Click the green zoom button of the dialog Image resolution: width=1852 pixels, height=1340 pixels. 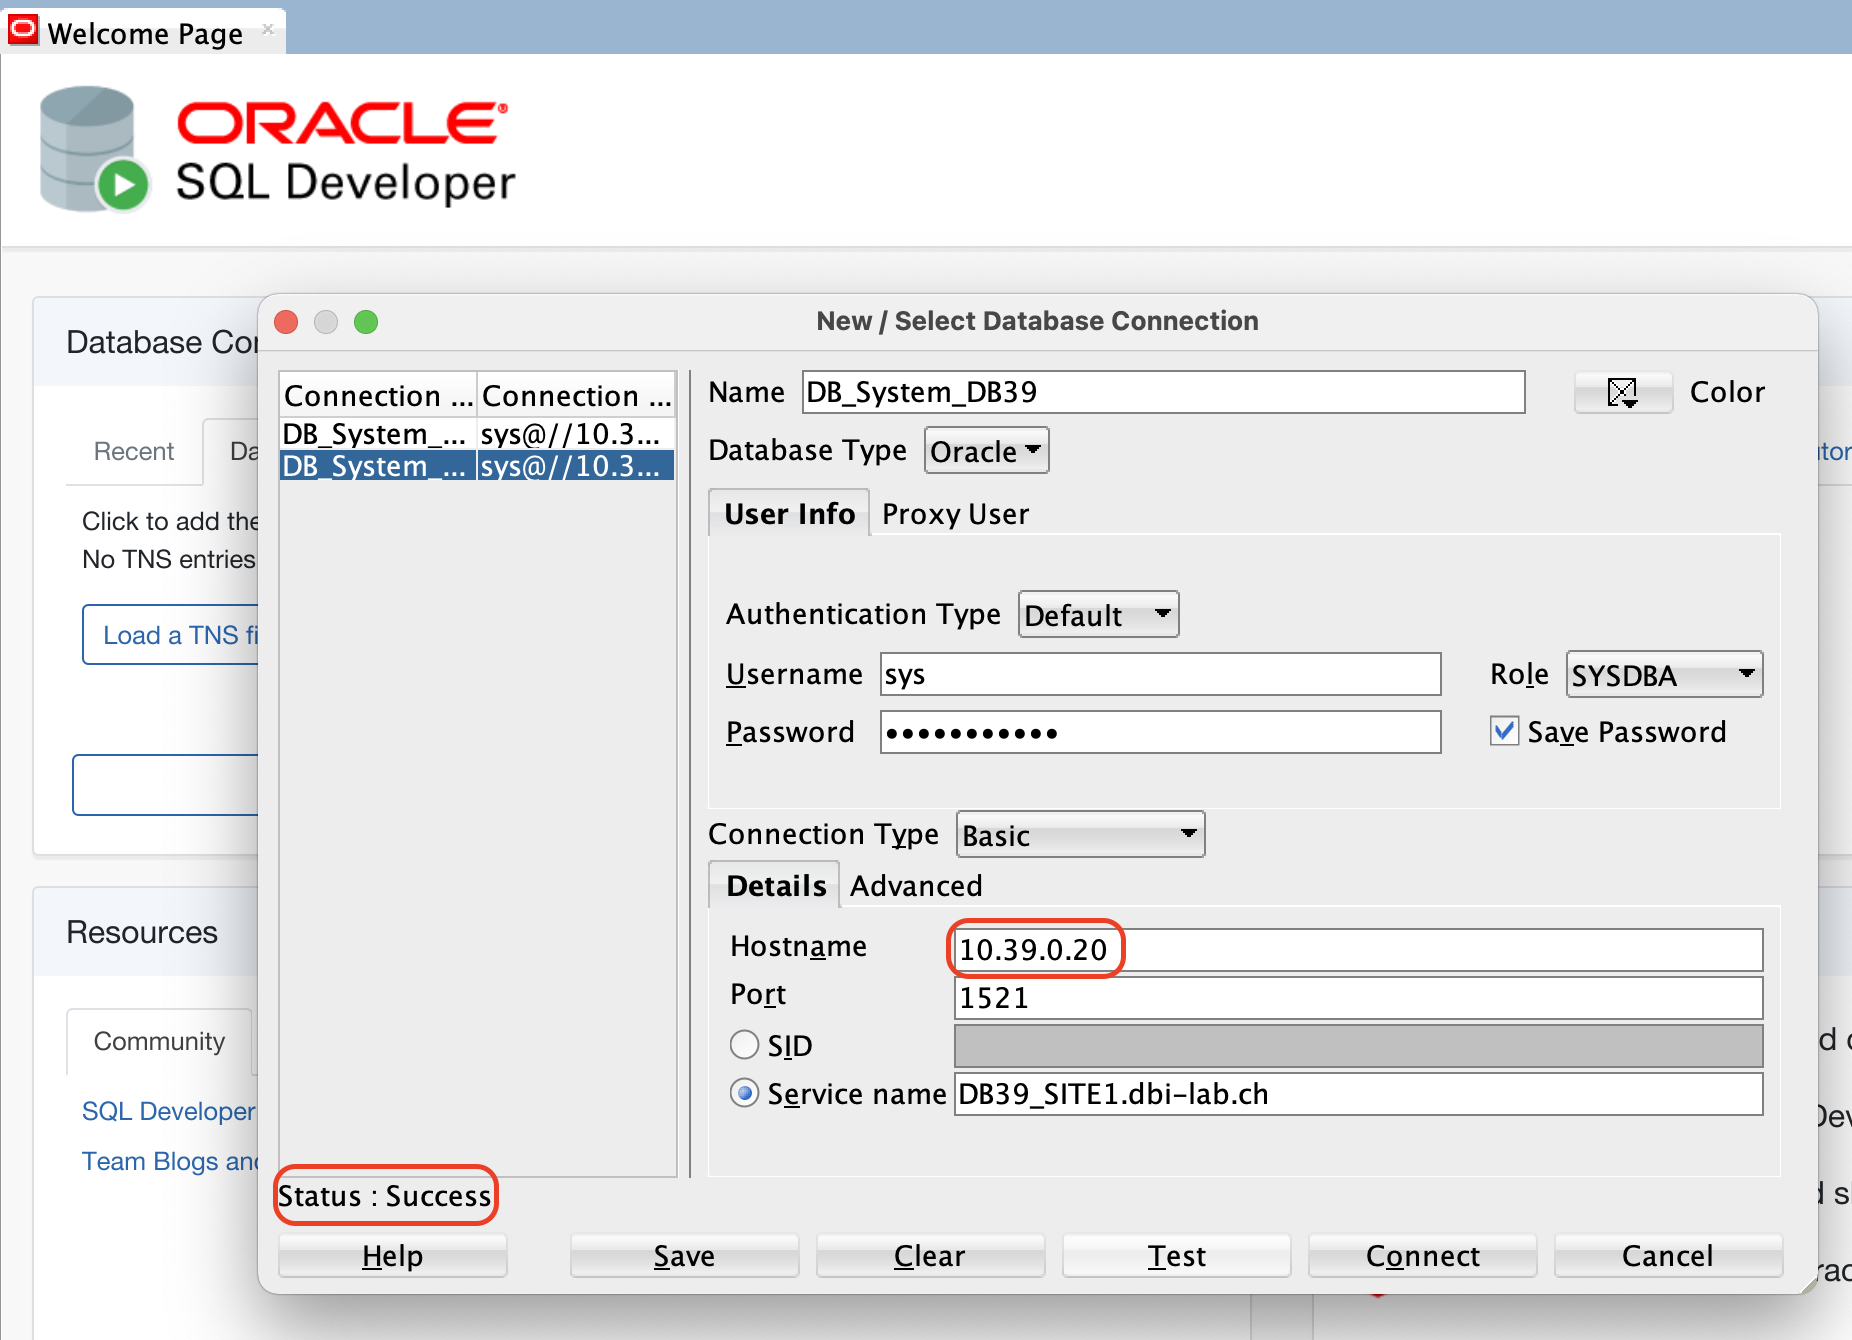366,322
